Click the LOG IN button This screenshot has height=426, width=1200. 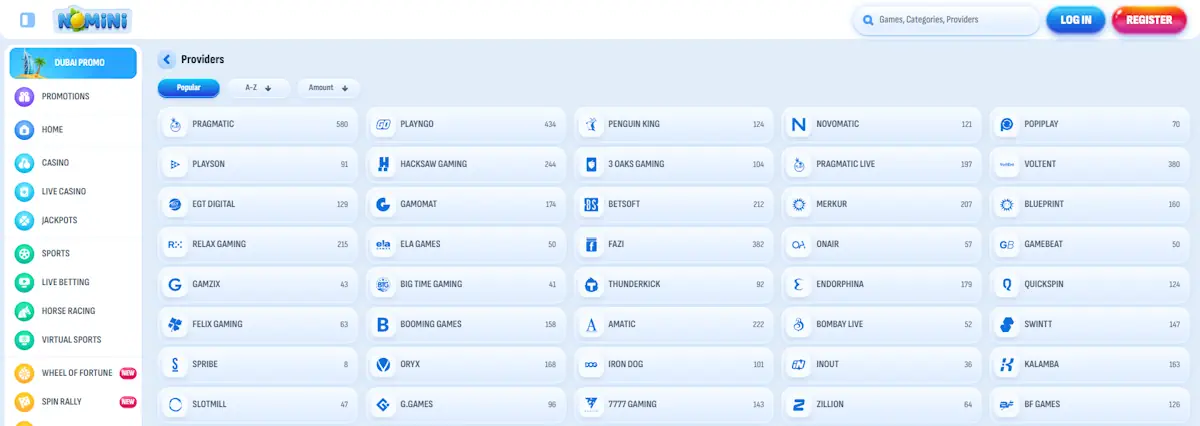1075,20
